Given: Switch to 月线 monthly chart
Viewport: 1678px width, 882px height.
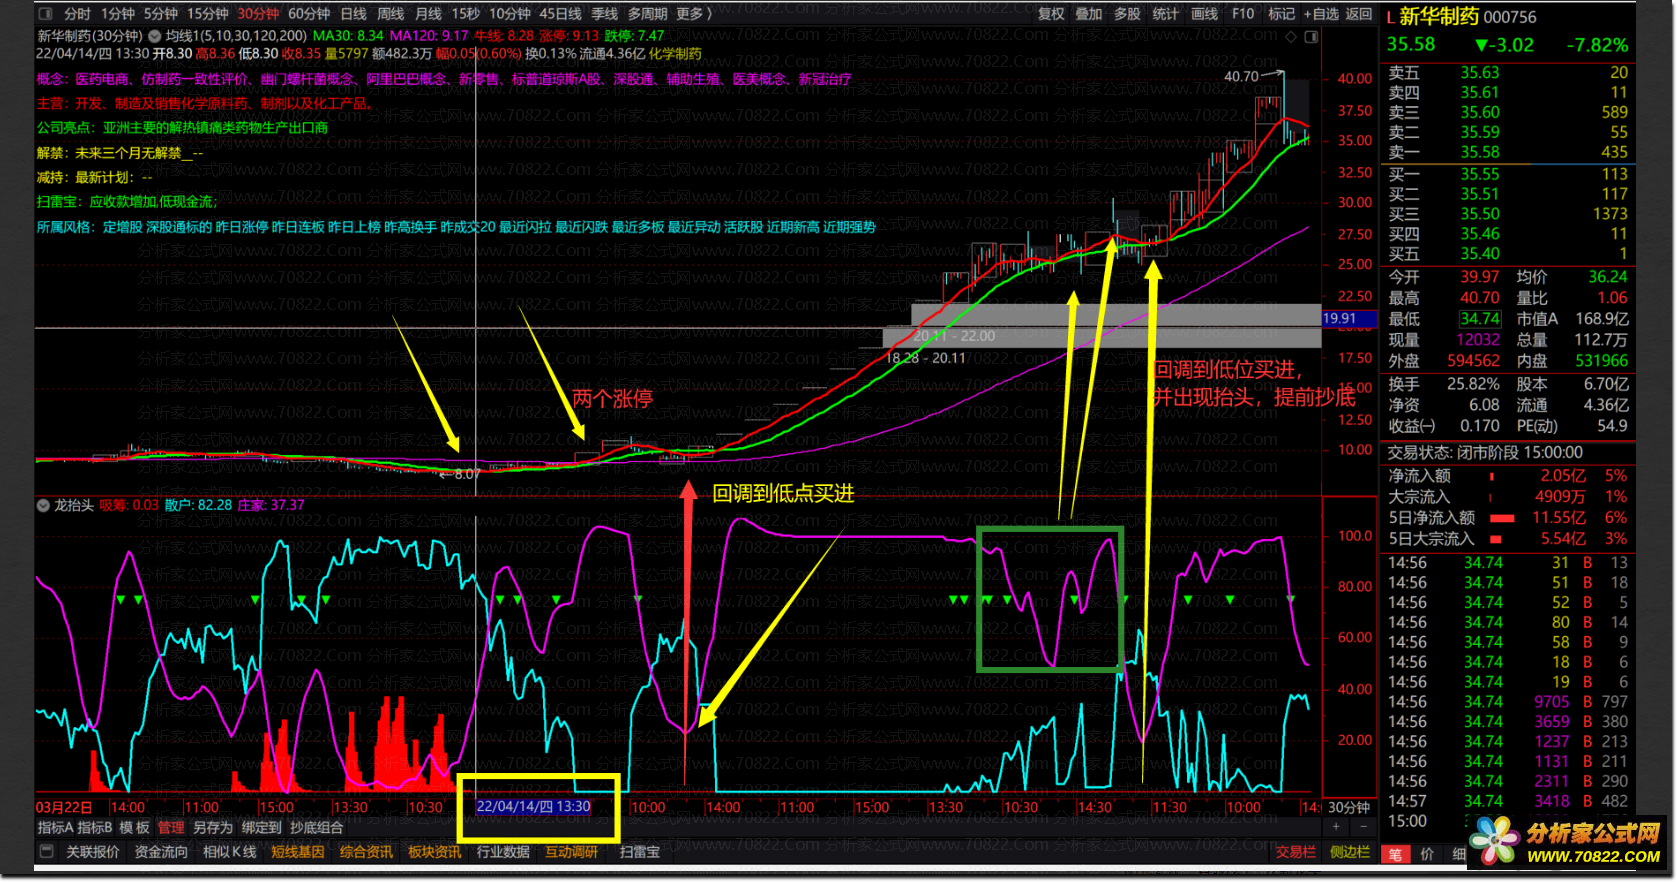Looking at the screenshot, I should point(428,14).
